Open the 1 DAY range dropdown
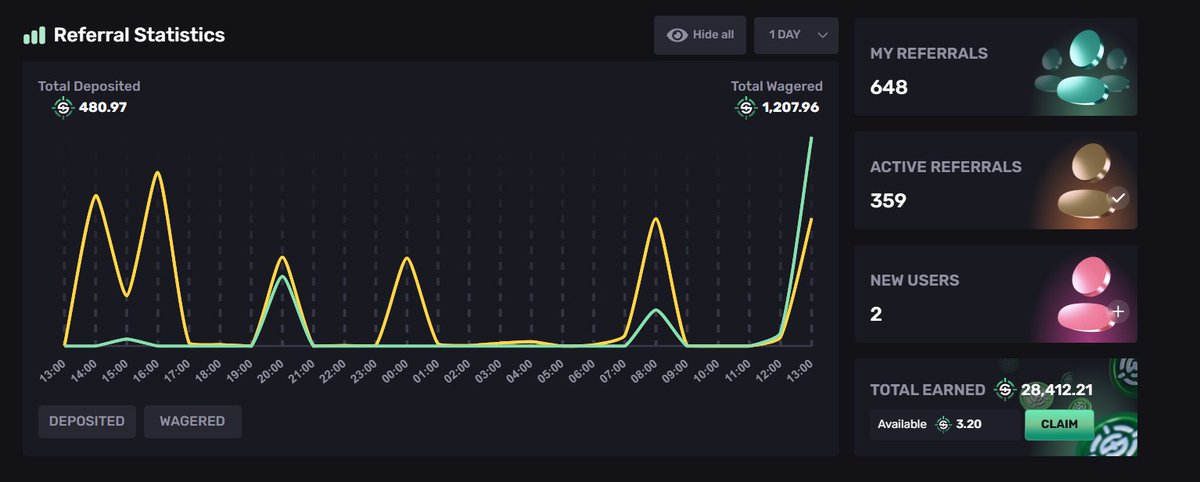The height and width of the screenshot is (482, 1200). coord(796,35)
